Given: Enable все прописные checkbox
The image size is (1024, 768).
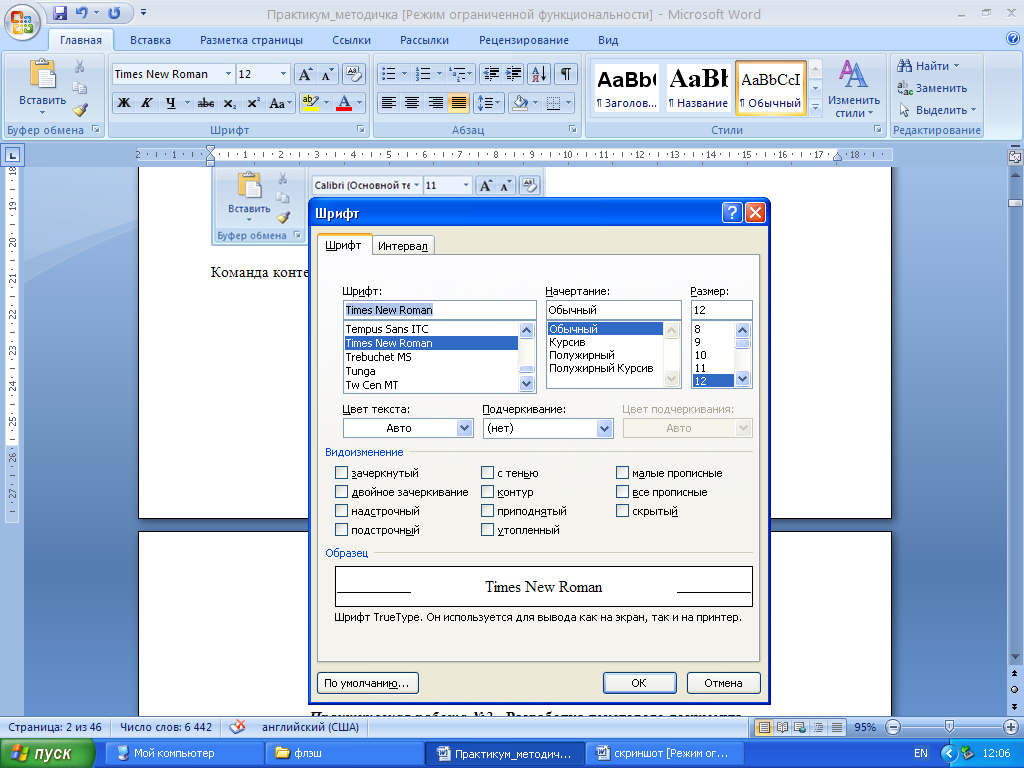Looking at the screenshot, I should pyautogui.click(x=622, y=491).
